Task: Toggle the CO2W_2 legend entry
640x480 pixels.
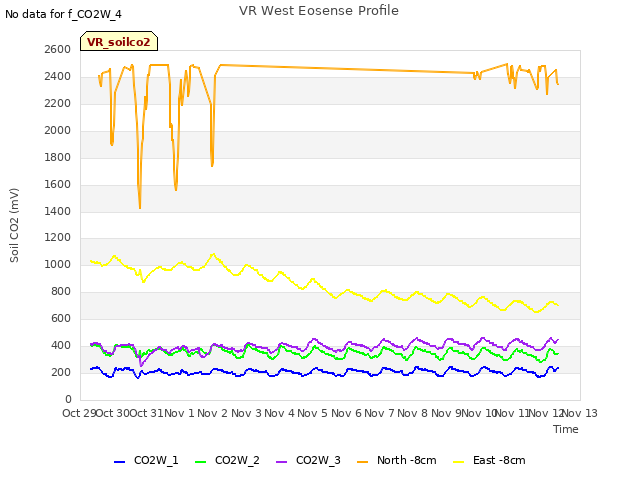Action: [227, 460]
